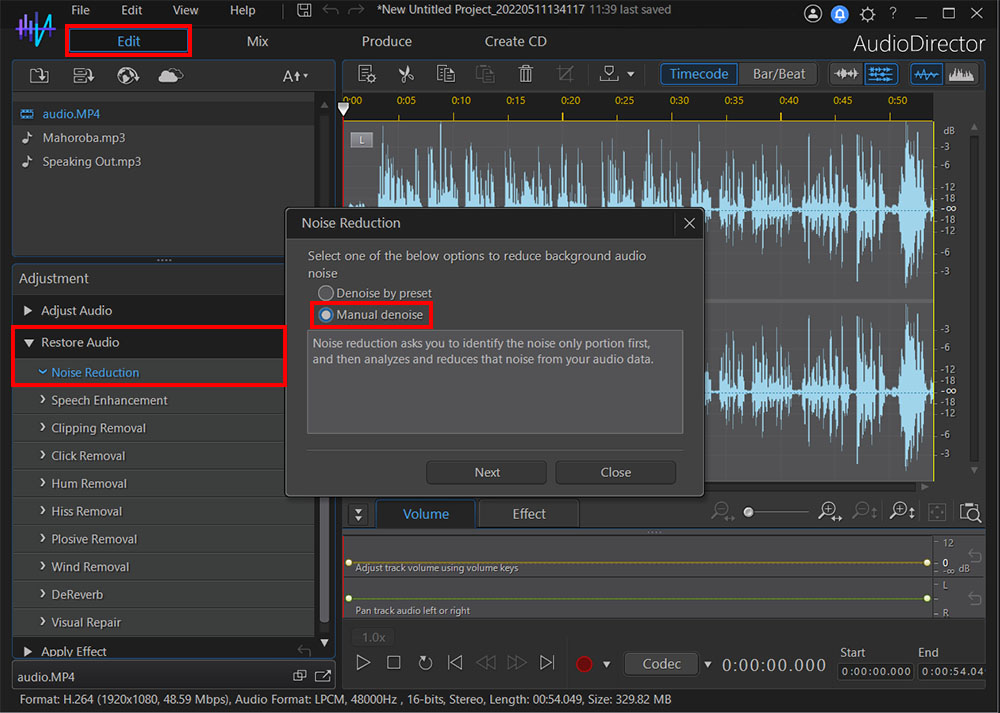1000x713 pixels.
Task: Select Denoise by preset
Action: coord(327,292)
